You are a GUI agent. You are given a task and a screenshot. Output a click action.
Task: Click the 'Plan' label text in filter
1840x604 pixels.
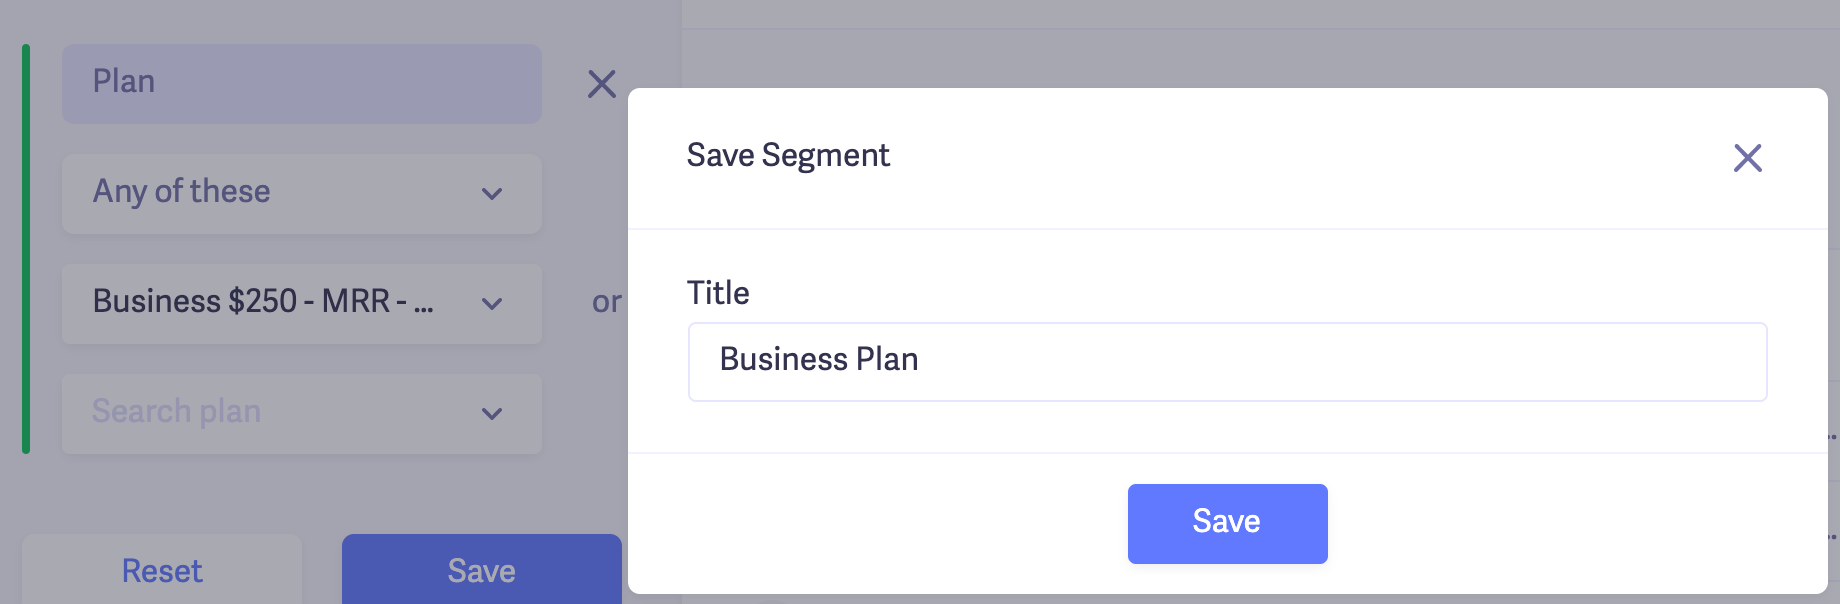coord(124,82)
